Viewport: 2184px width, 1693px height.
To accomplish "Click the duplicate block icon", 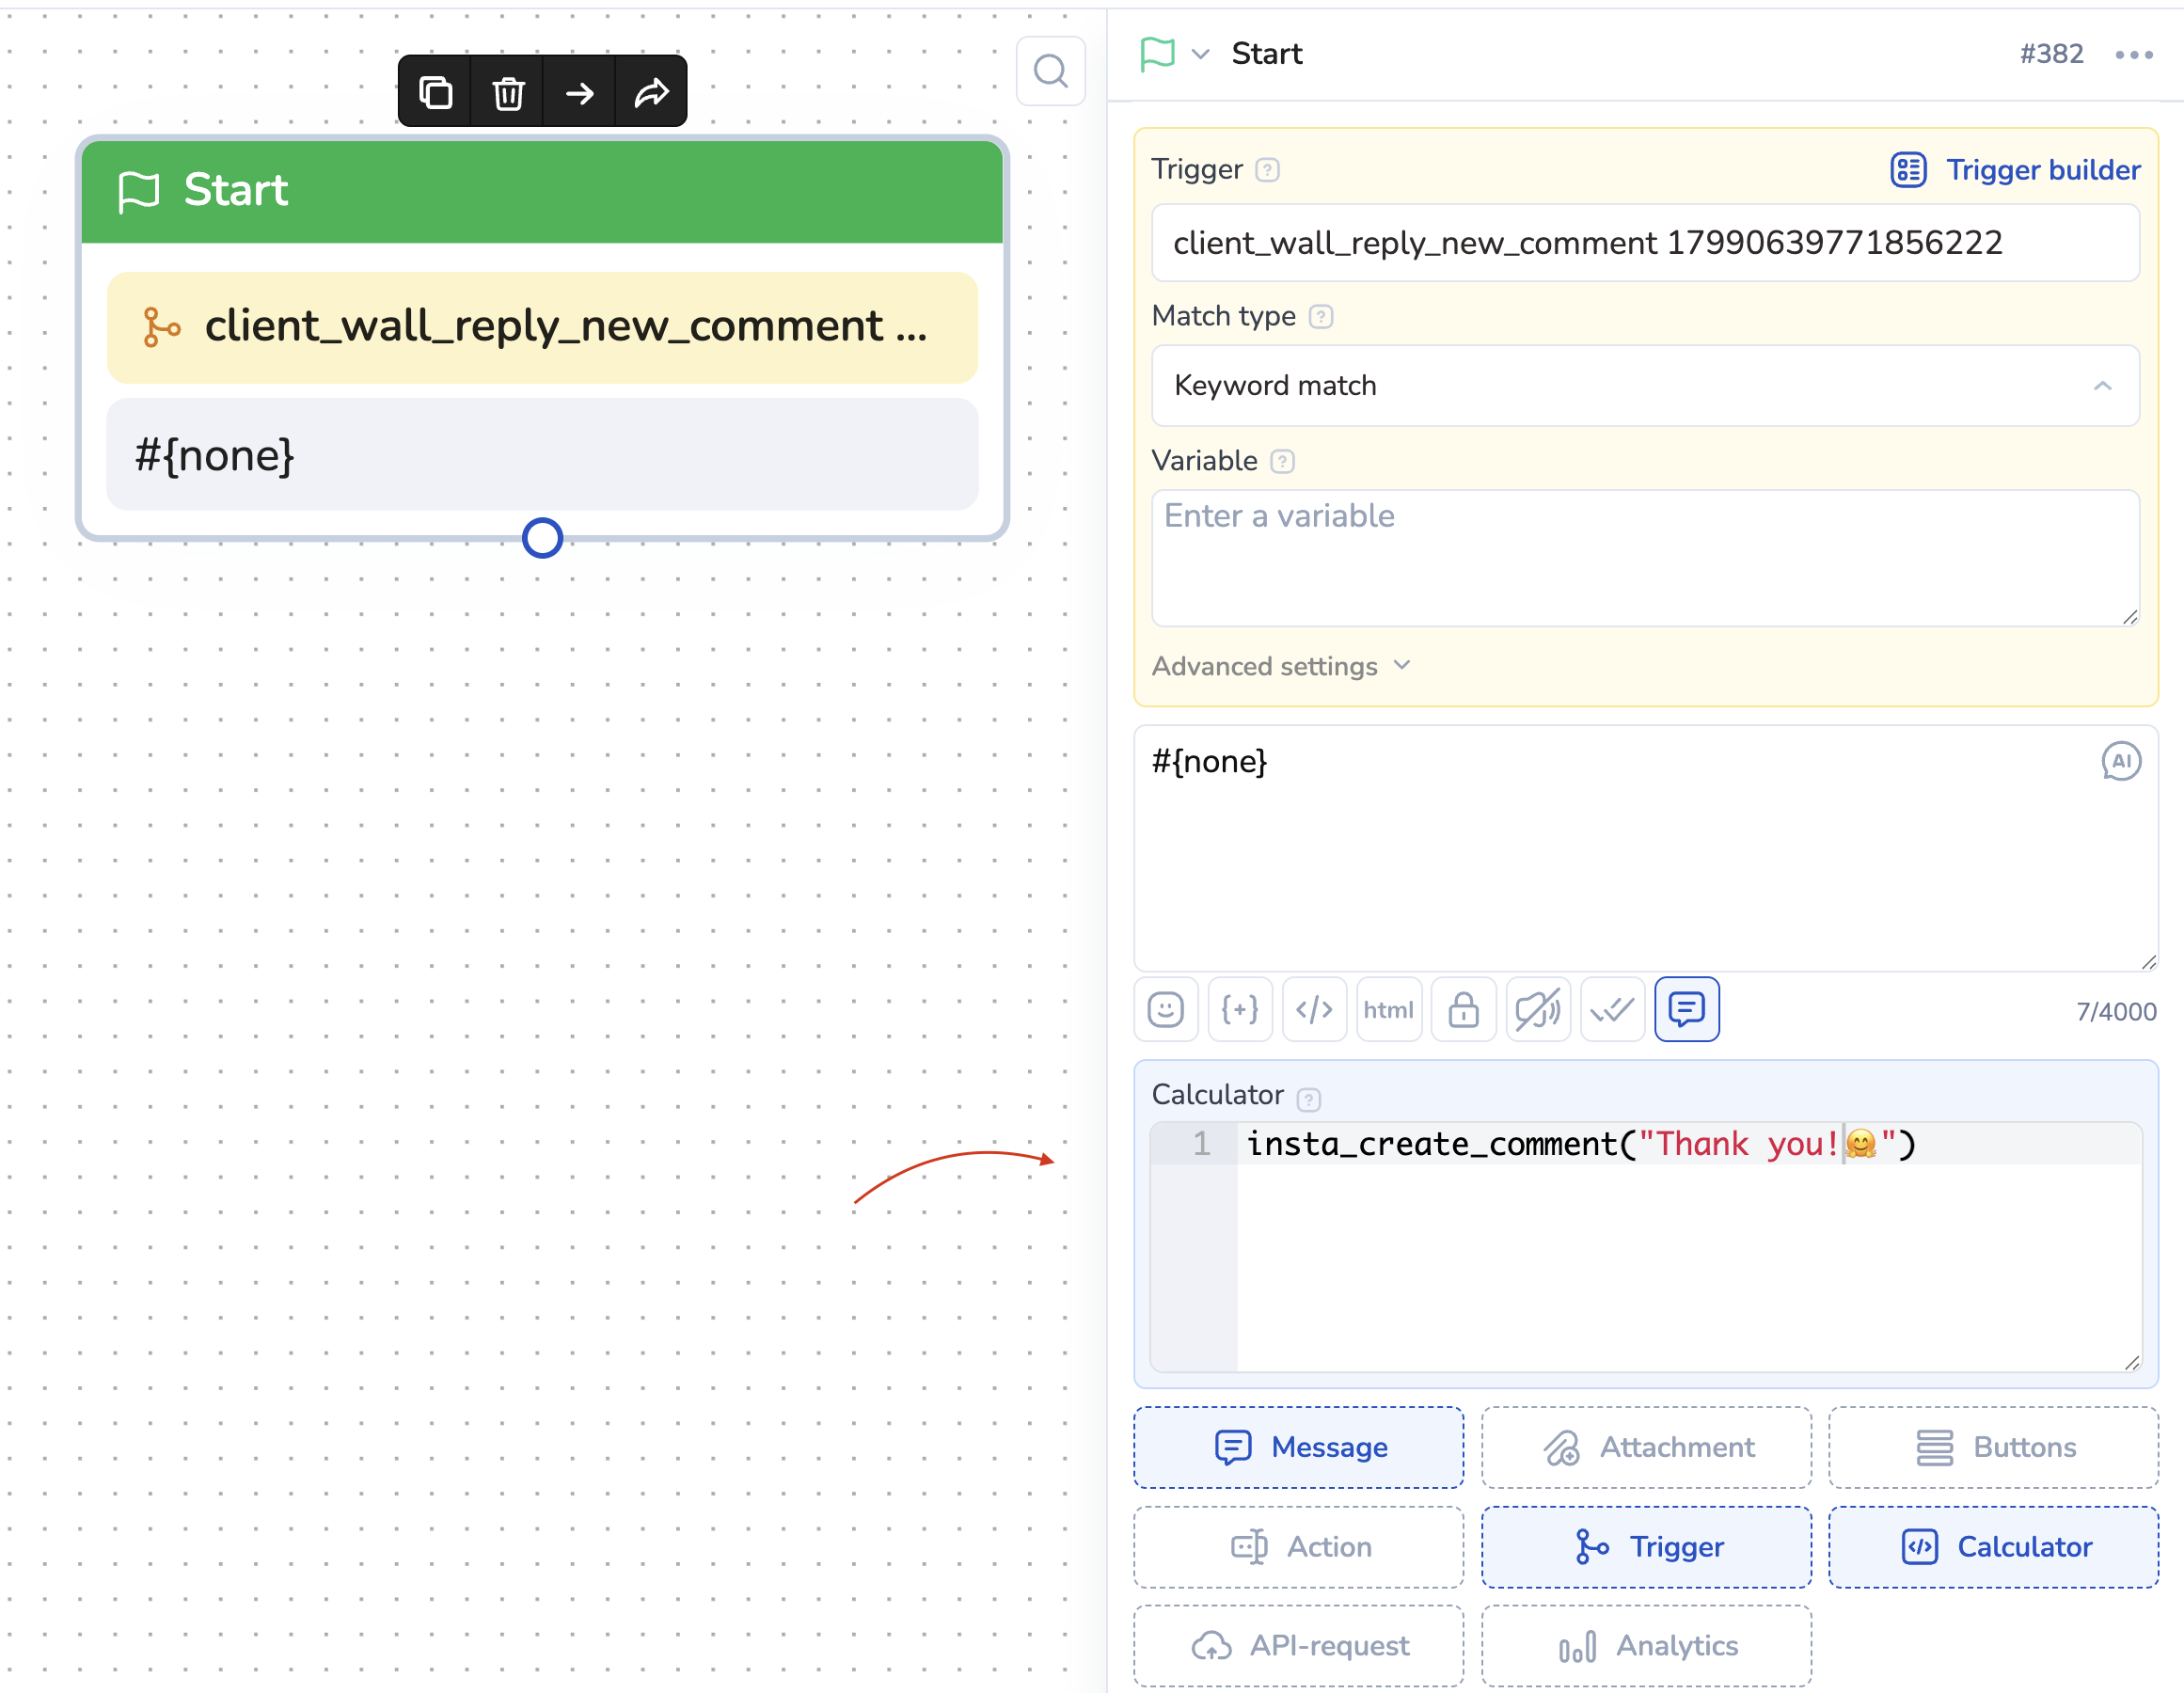I will pyautogui.click(x=435, y=93).
